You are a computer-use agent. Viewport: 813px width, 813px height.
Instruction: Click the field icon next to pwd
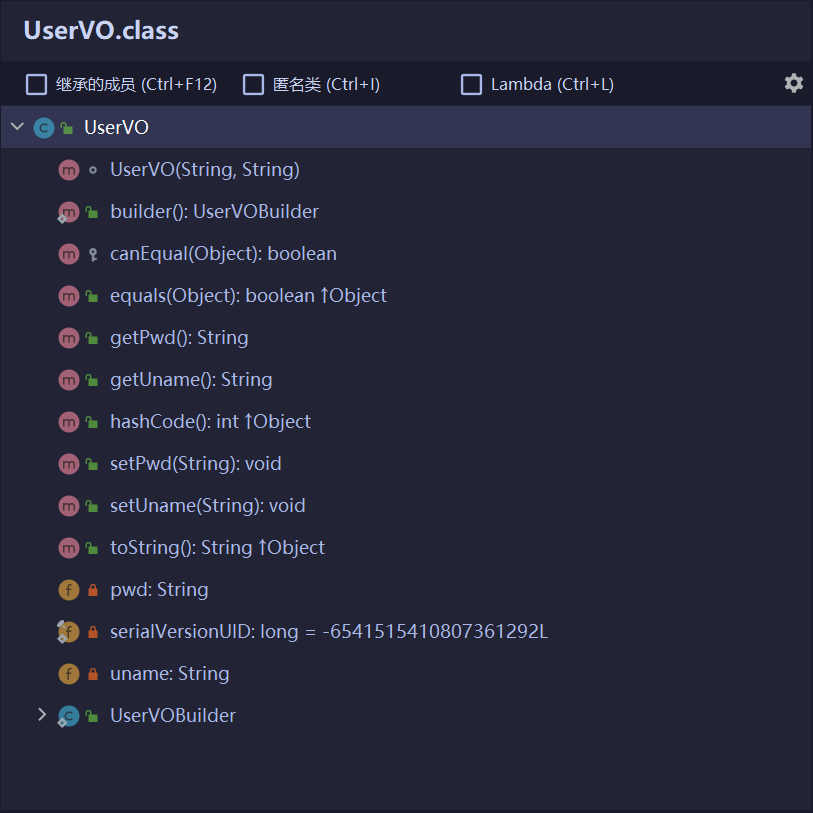click(x=68, y=590)
